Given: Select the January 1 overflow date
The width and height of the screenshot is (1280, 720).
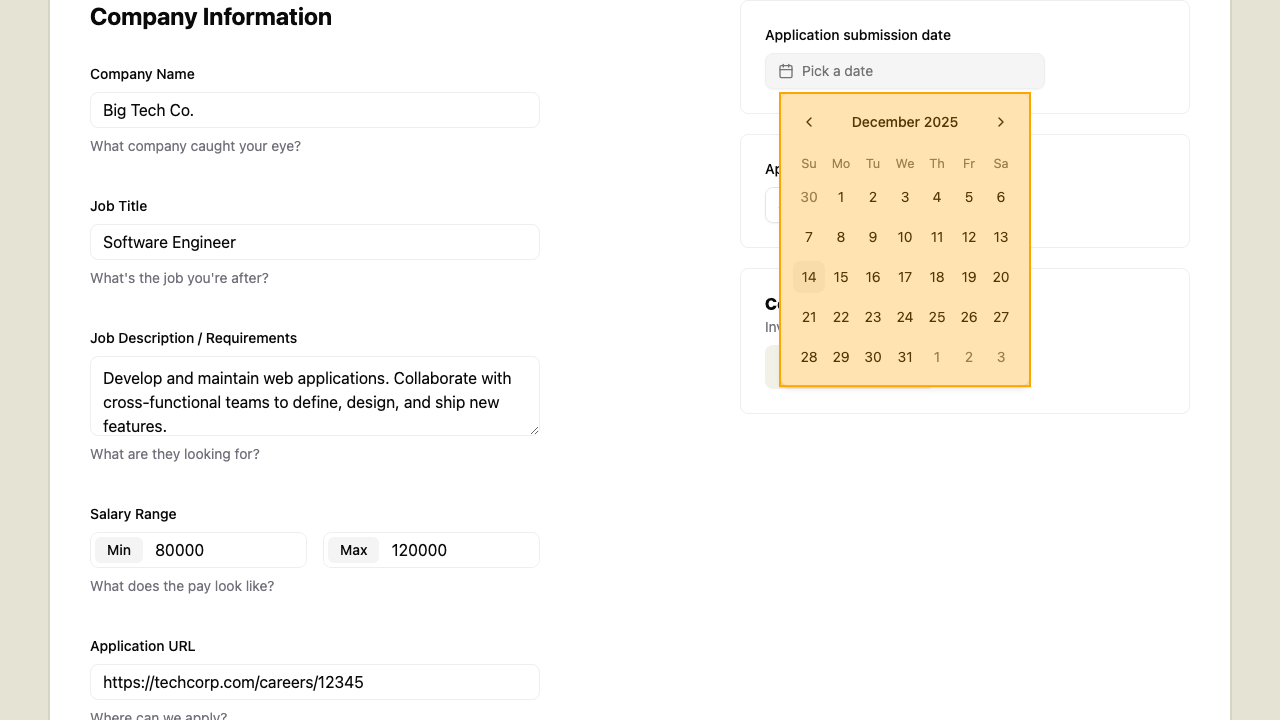Looking at the screenshot, I should point(936,357).
